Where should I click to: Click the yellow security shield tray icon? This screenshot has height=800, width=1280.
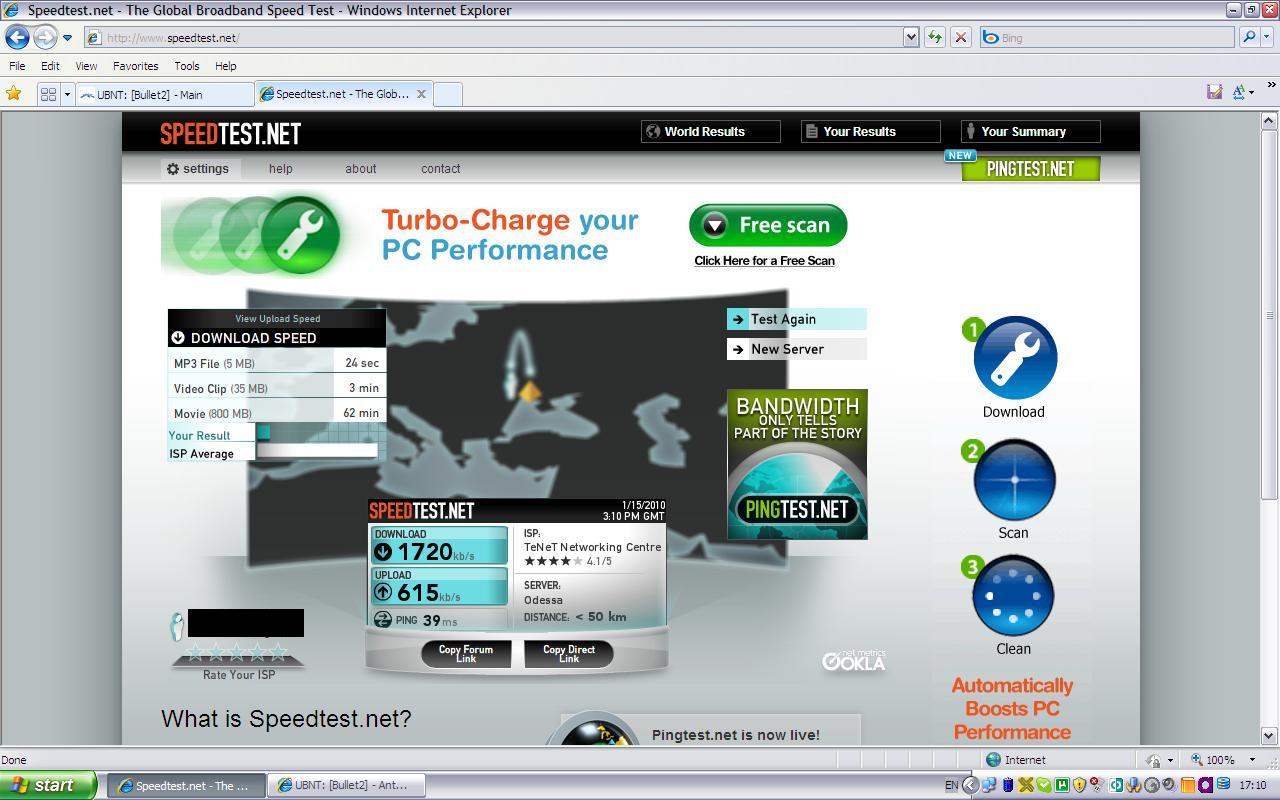click(1079, 785)
